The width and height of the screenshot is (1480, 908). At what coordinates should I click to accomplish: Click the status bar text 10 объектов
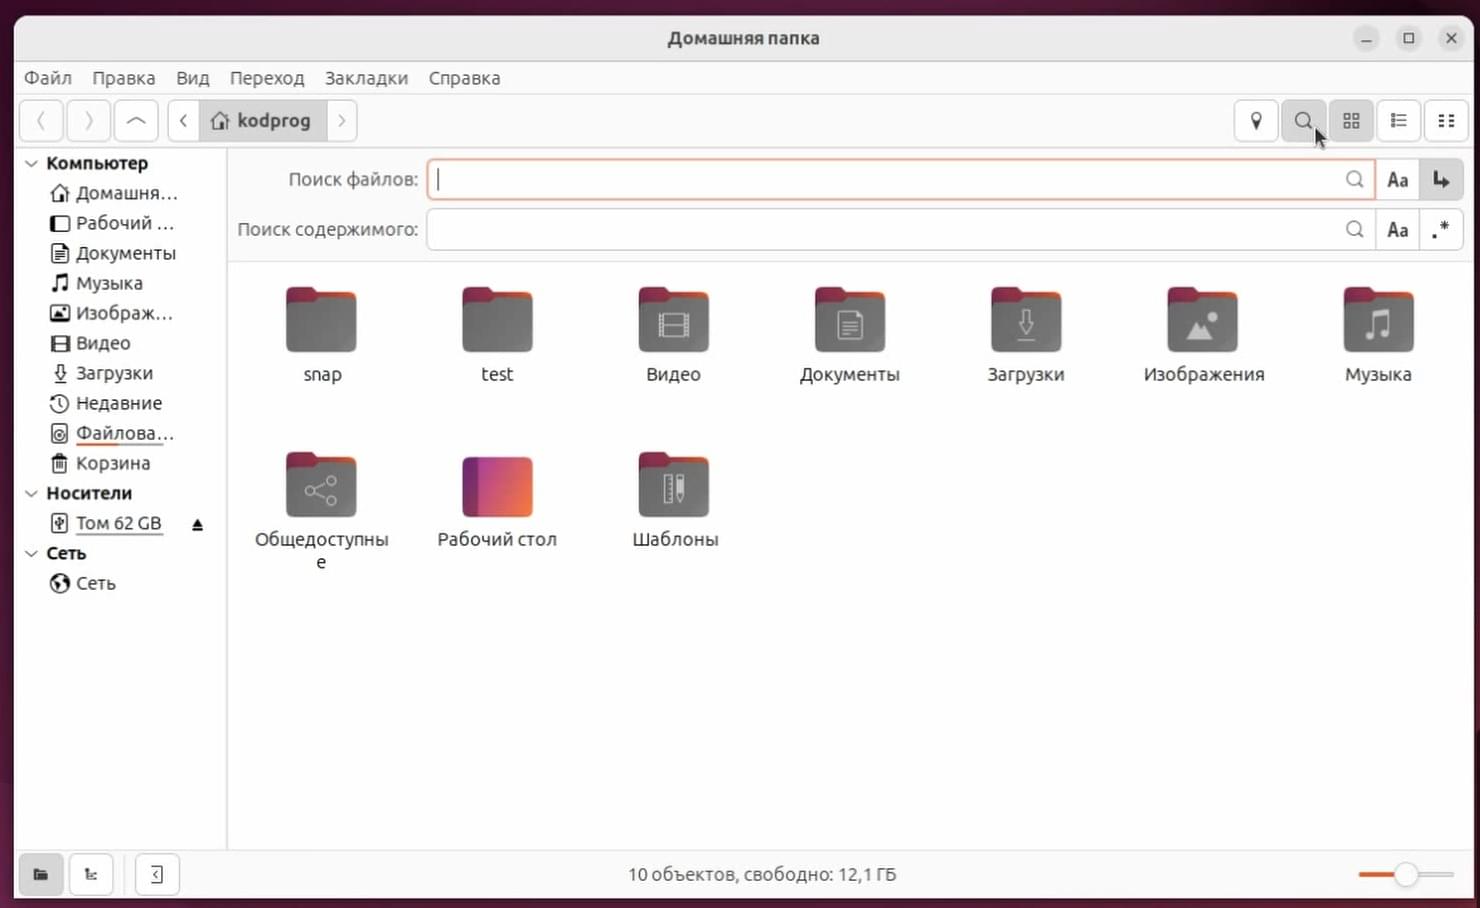[683, 875]
